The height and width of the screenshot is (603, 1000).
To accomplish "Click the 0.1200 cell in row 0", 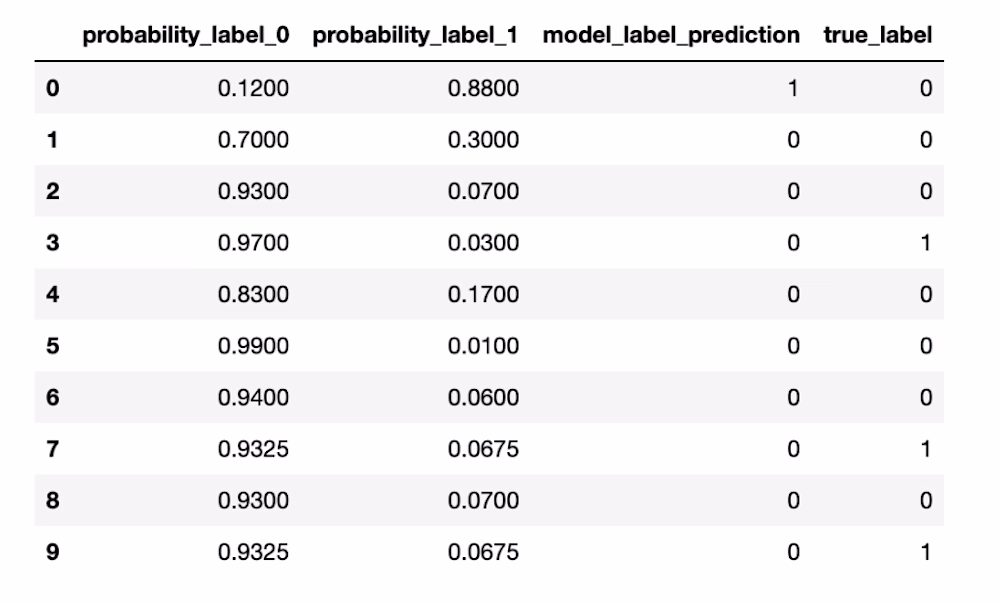I will pyautogui.click(x=253, y=88).
